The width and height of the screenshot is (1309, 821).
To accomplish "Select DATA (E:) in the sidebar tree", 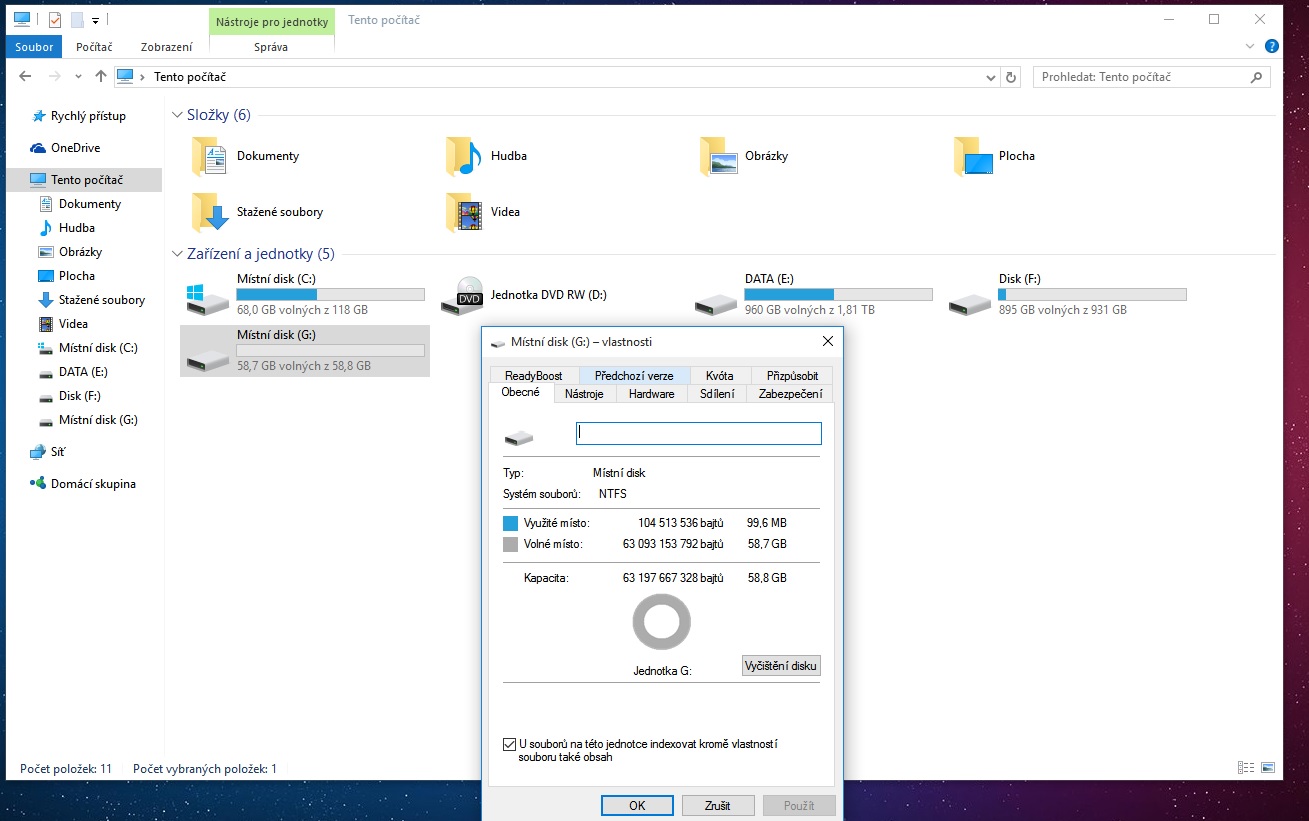I will click(83, 372).
